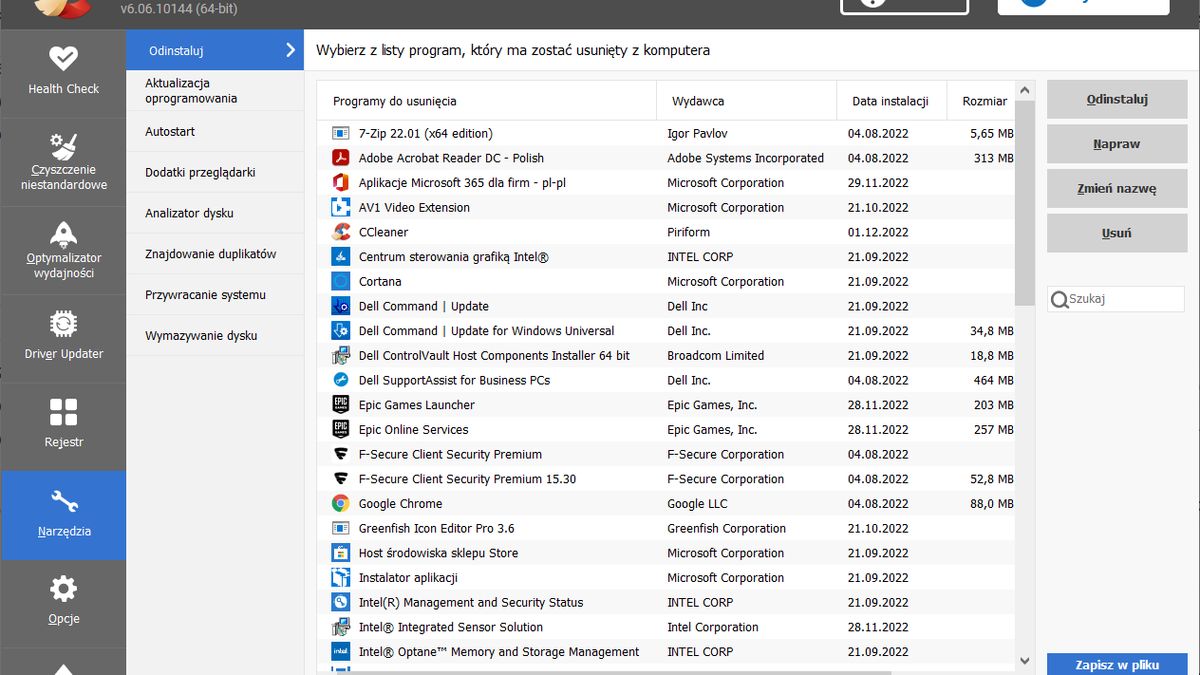Click the Zapisz w pliku button

[1116, 664]
